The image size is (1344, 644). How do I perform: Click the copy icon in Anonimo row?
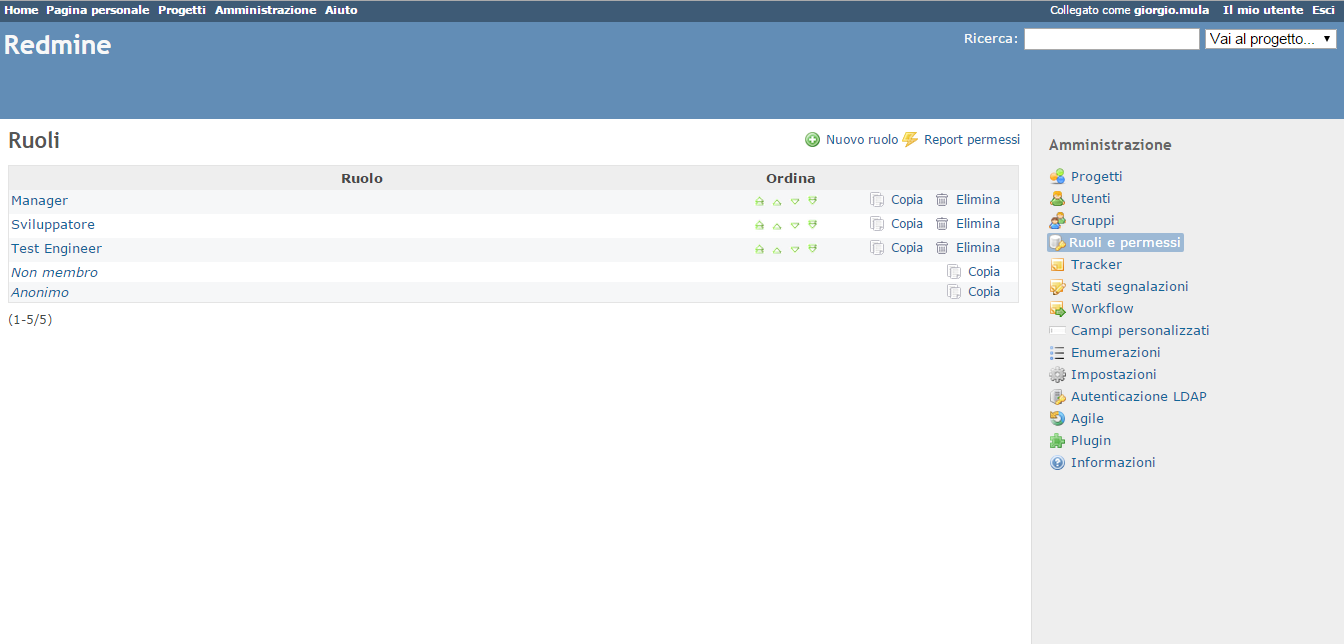pos(954,292)
